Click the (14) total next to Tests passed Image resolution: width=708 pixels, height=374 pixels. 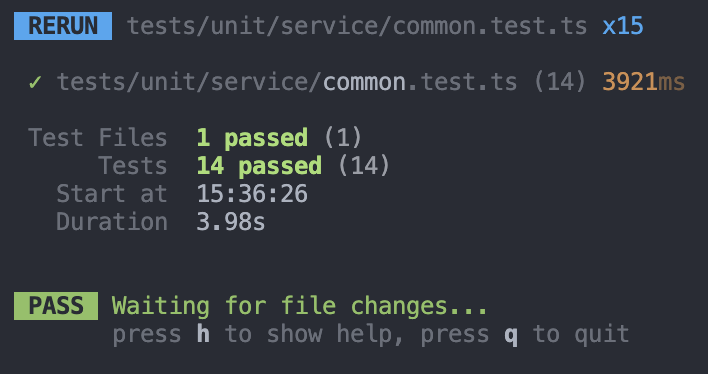pyautogui.click(x=364, y=166)
